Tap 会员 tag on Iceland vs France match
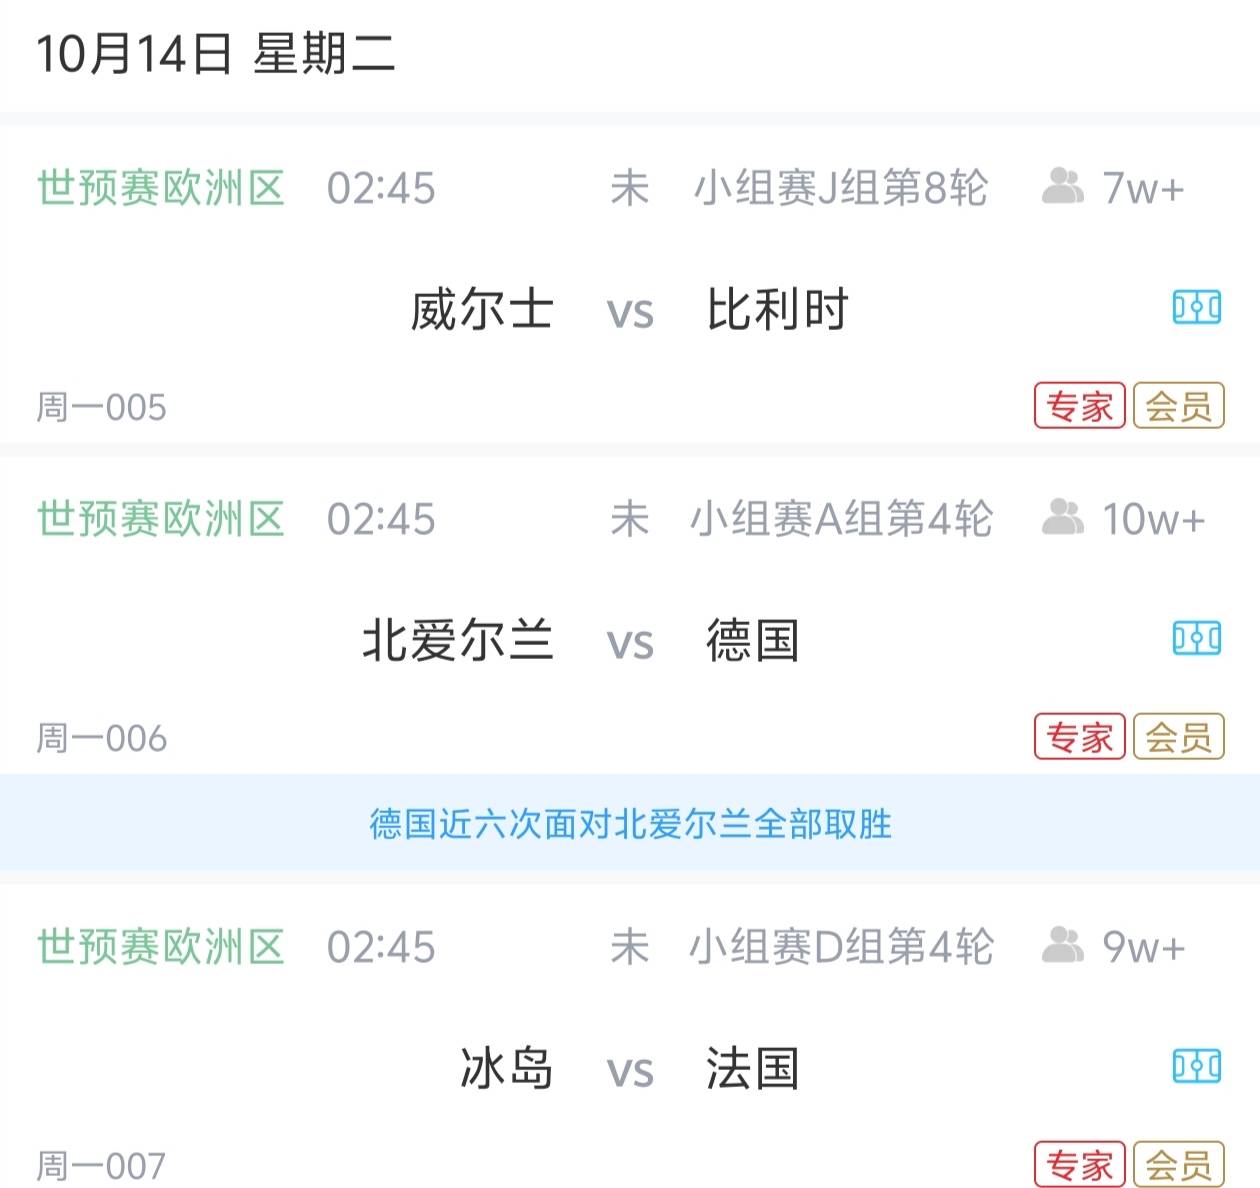 click(1178, 1165)
